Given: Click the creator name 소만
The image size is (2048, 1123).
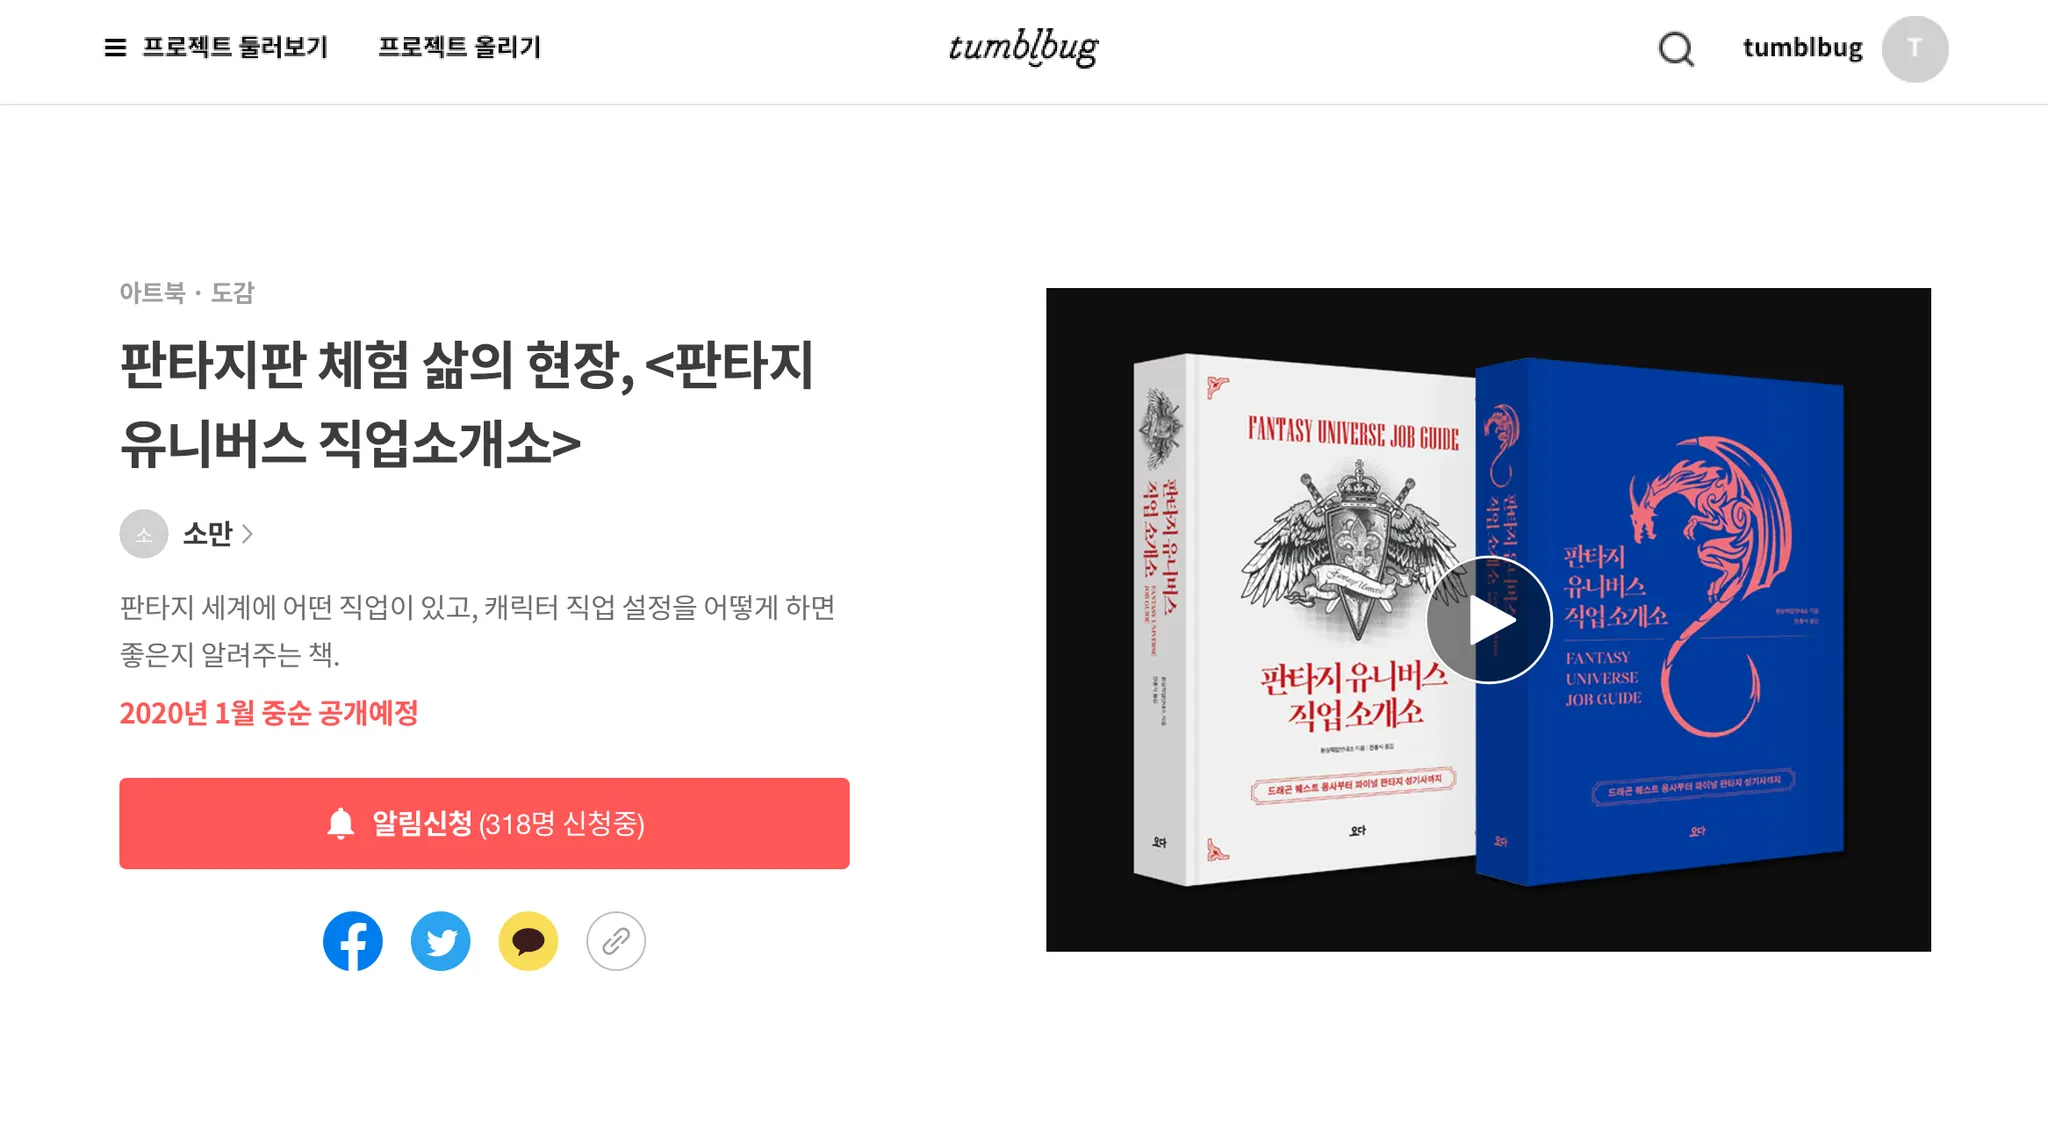Looking at the screenshot, I should coord(207,534).
